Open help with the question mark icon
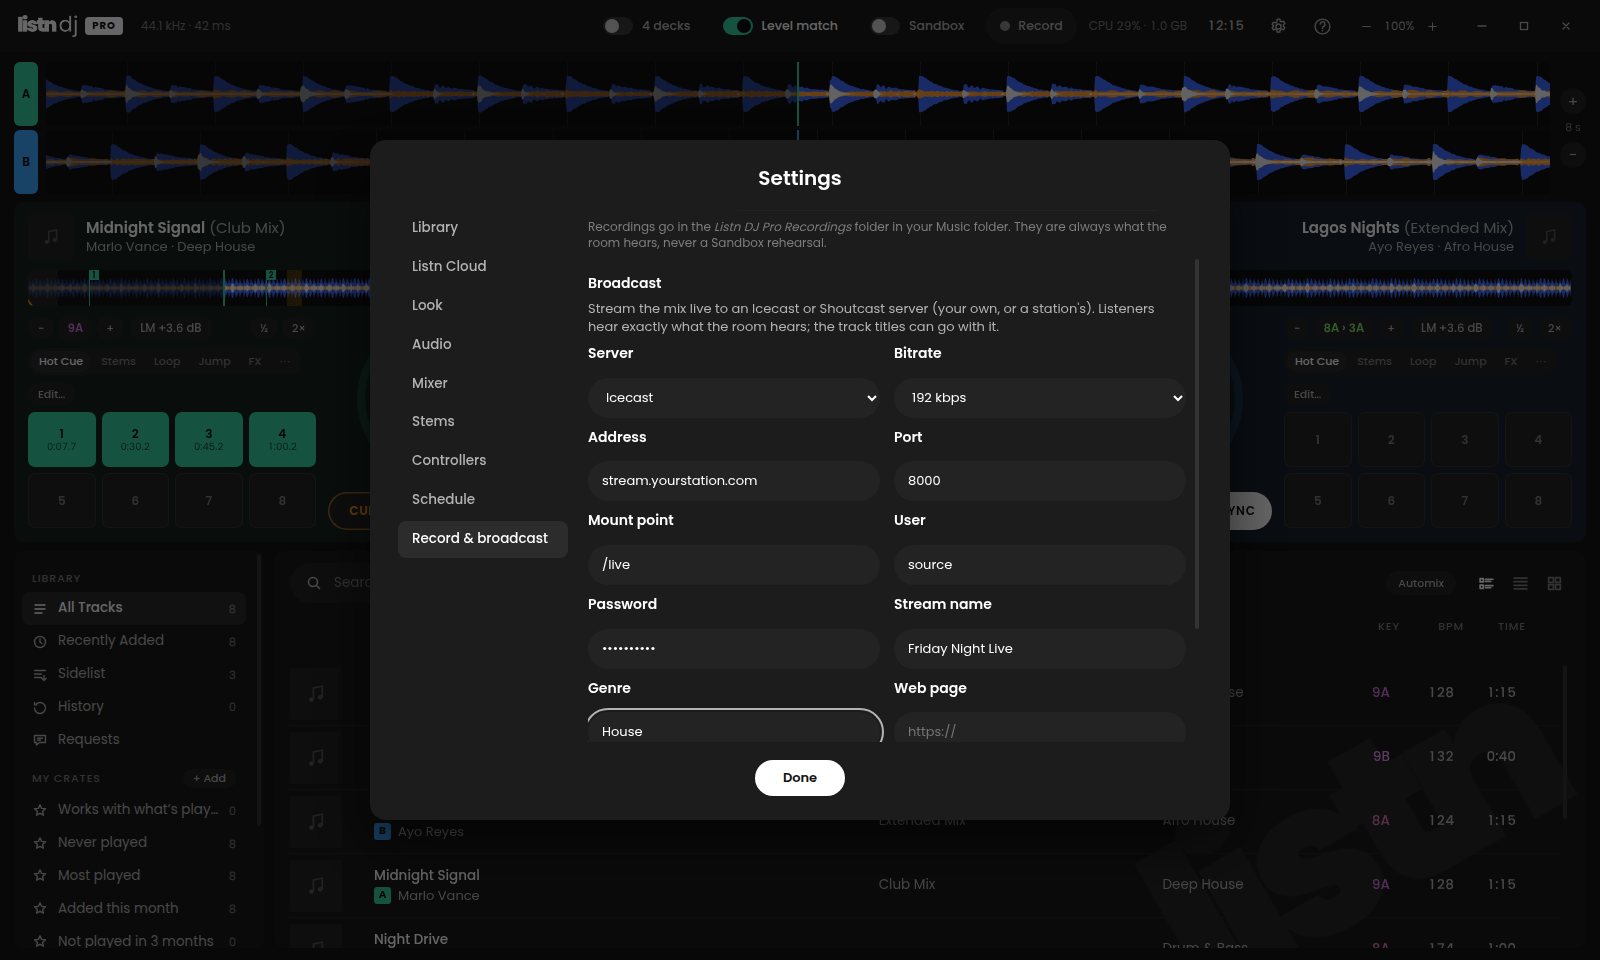 coord(1322,26)
